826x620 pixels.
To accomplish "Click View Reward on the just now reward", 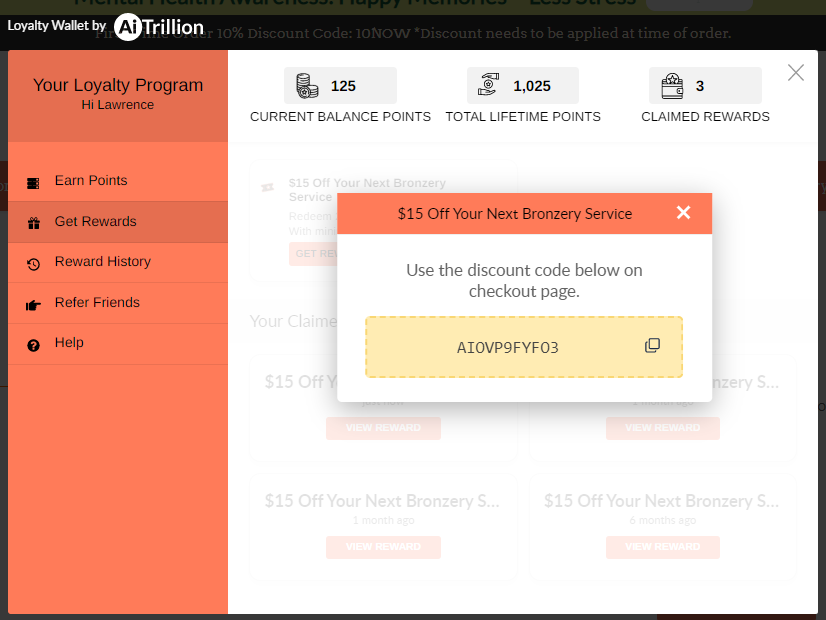I will (x=383, y=428).
